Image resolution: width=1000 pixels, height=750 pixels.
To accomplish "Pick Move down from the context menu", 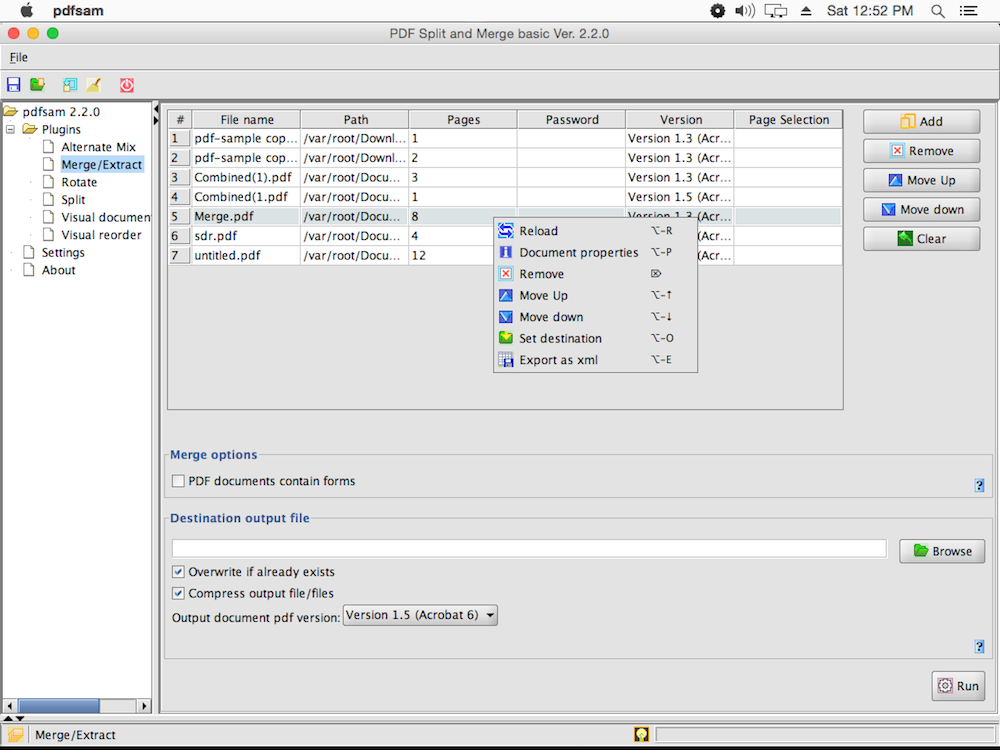I will pos(595,317).
